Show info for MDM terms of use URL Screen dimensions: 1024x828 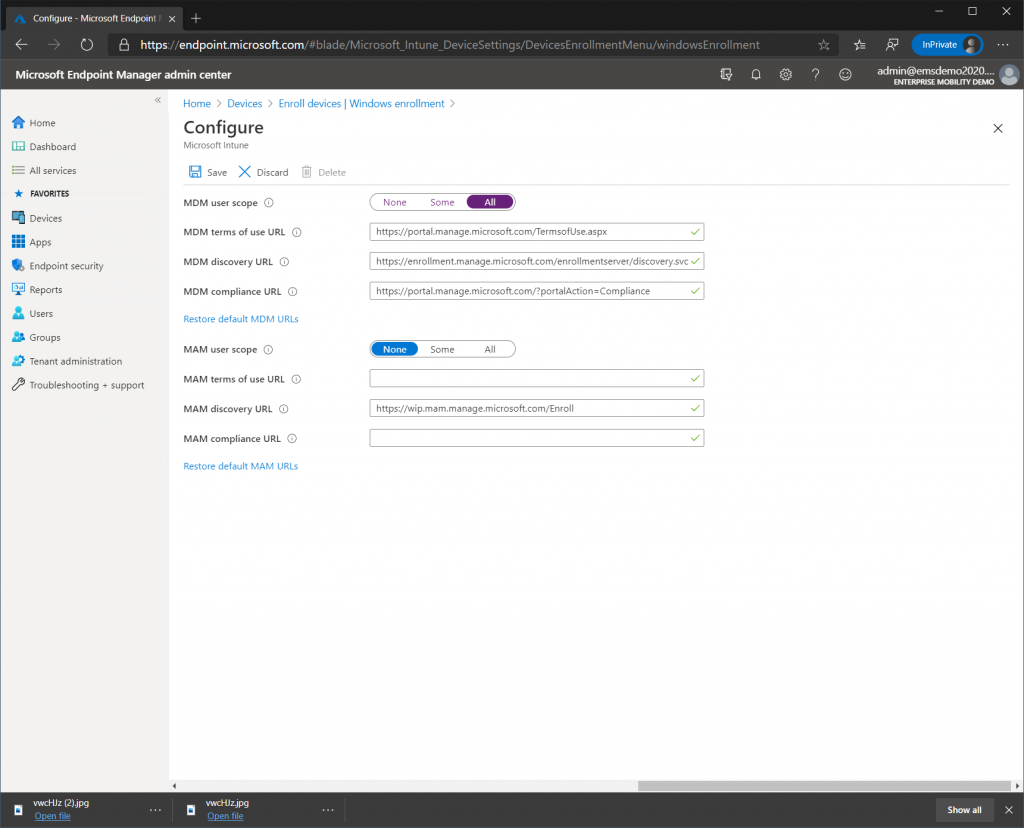click(x=296, y=232)
